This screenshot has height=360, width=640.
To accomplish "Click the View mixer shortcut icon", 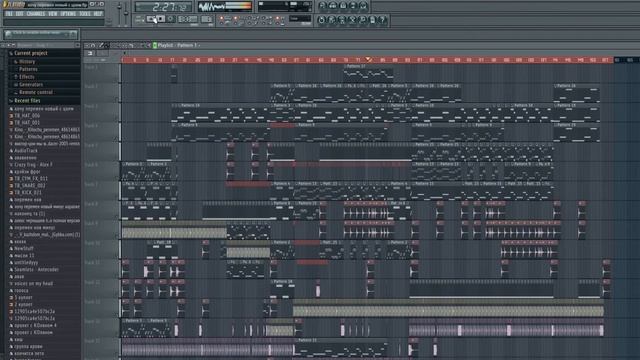I will click(x=363, y=6).
